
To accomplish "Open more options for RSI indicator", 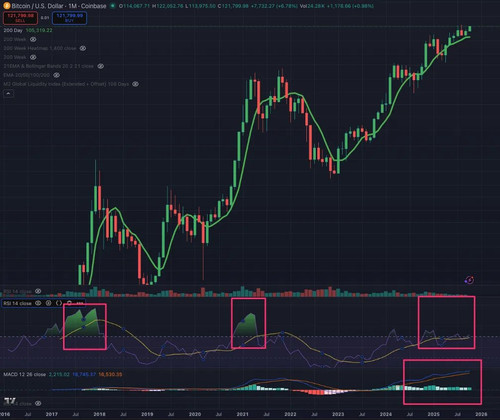I will (80, 303).
